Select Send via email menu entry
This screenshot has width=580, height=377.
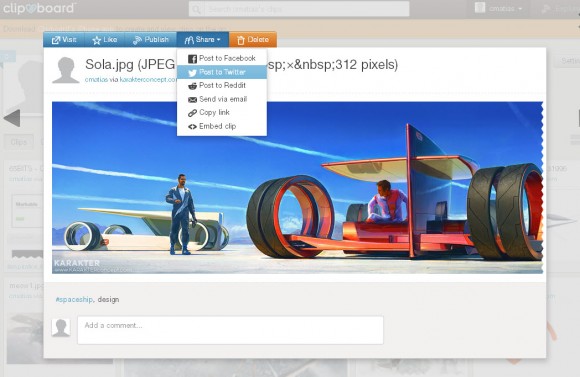(x=222, y=99)
